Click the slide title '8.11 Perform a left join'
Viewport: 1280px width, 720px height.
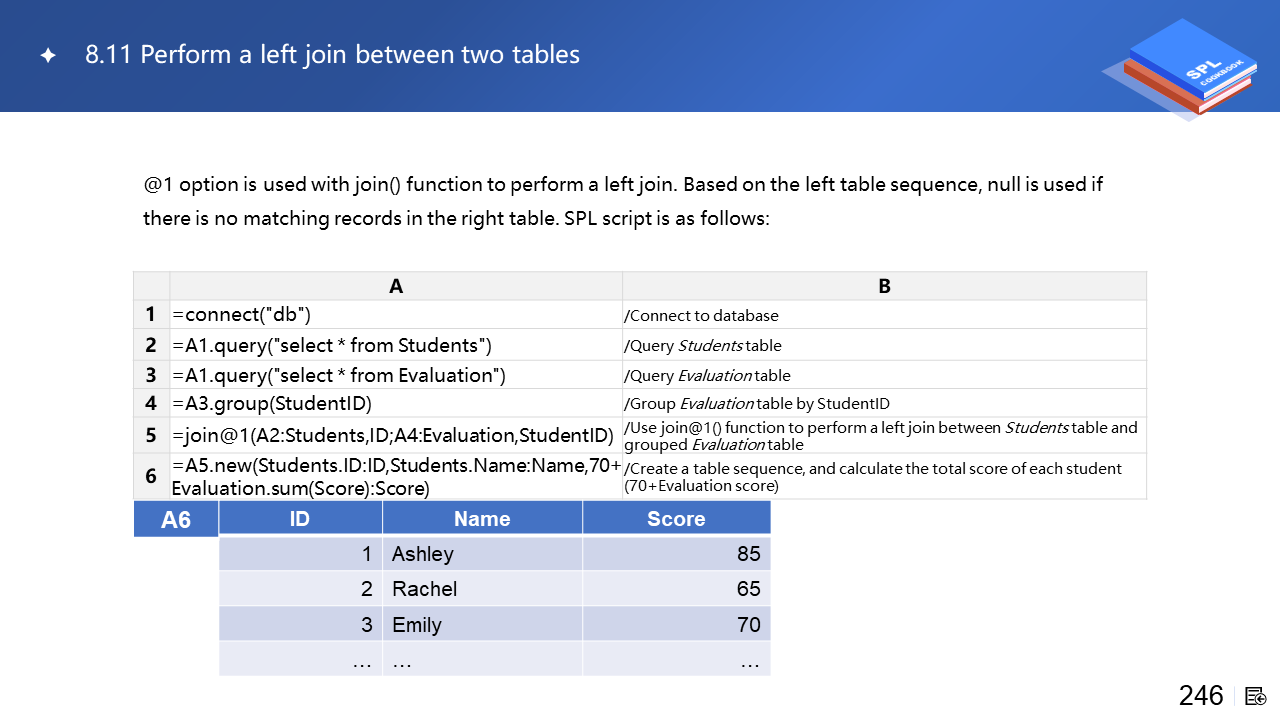click(x=332, y=55)
